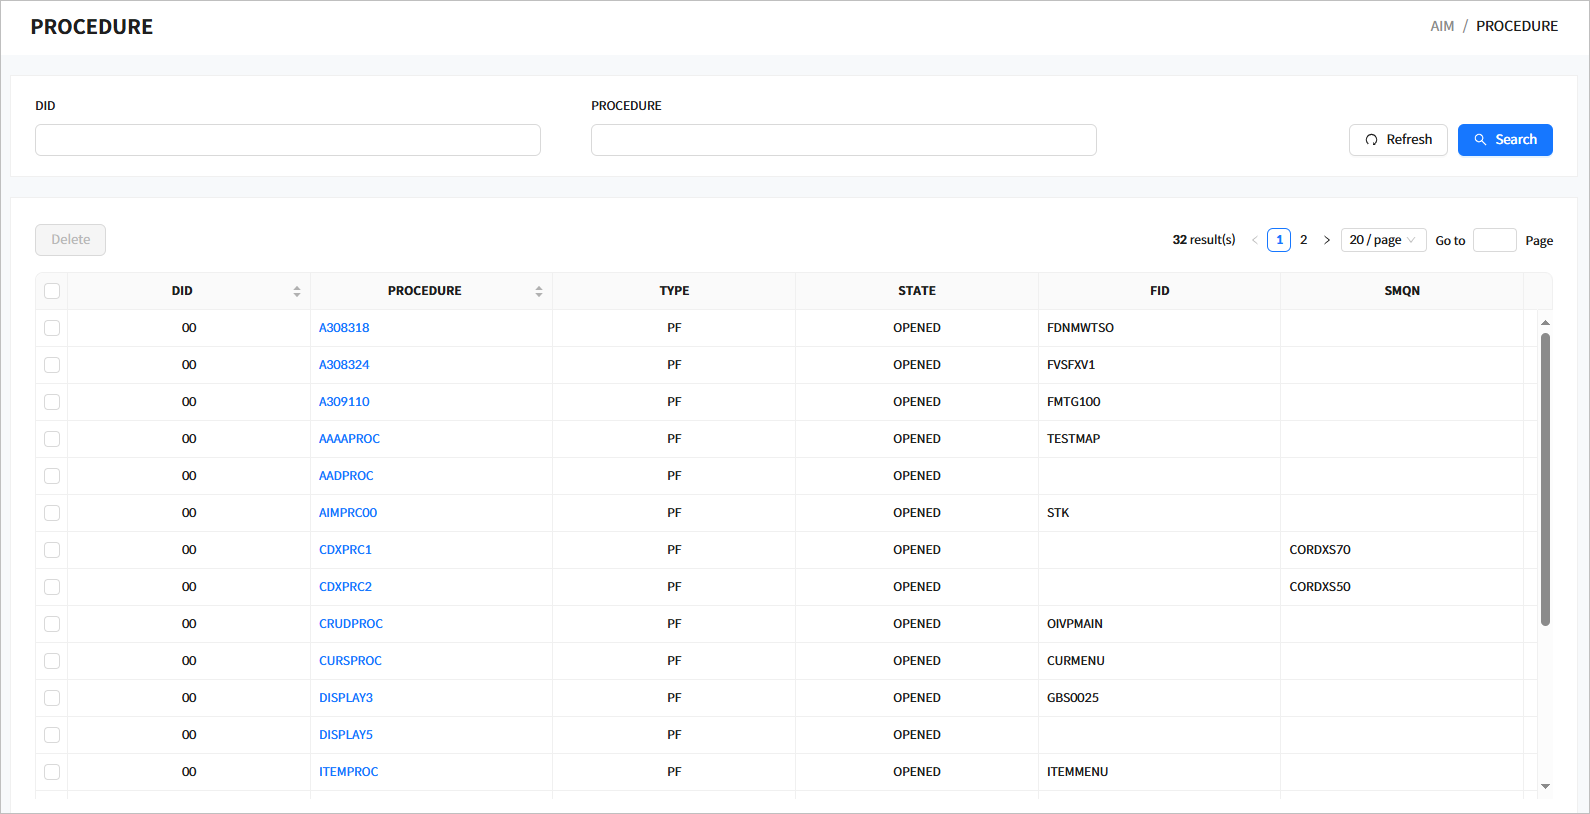Click the previous page arrow
This screenshot has width=1590, height=814.
1255,240
